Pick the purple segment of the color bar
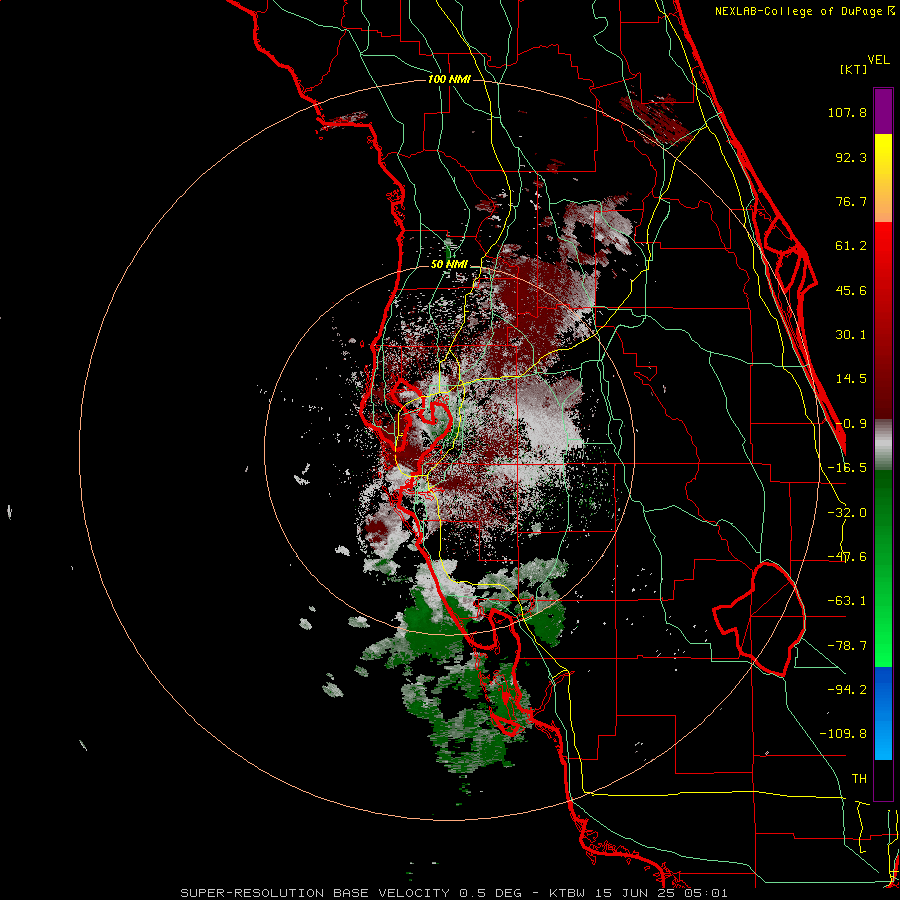Viewport: 900px width, 900px height. pyautogui.click(x=883, y=111)
